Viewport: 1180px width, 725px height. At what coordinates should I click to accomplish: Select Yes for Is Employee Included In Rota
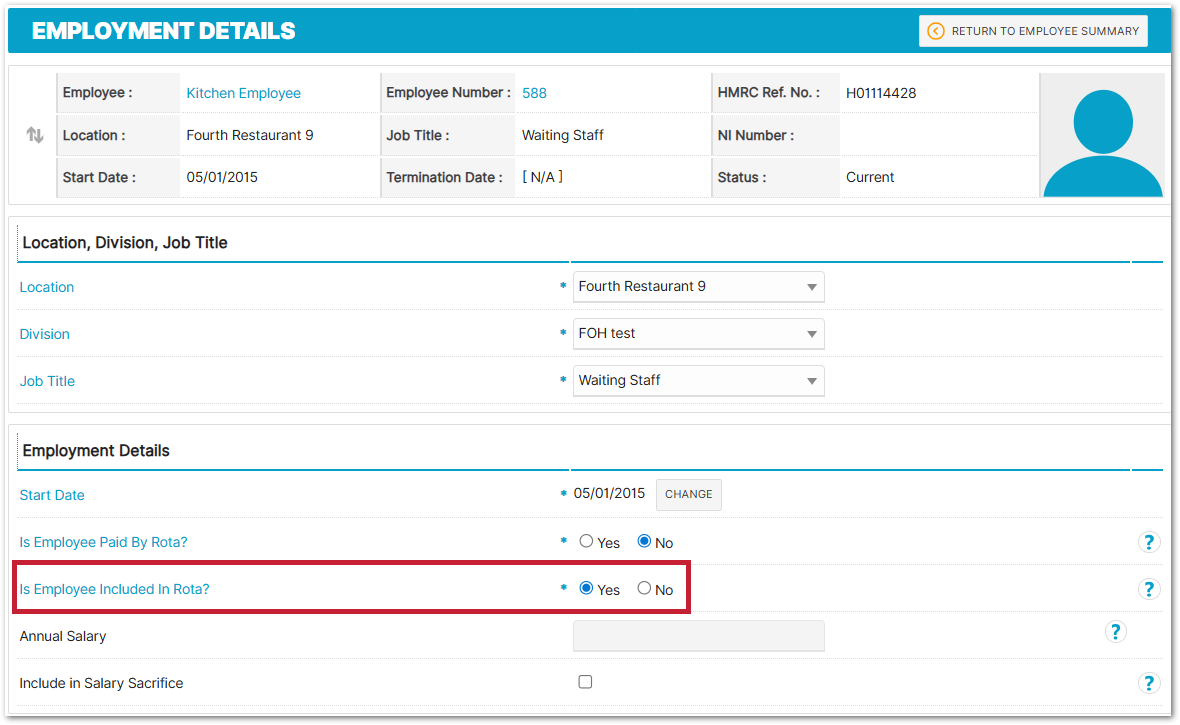click(586, 588)
